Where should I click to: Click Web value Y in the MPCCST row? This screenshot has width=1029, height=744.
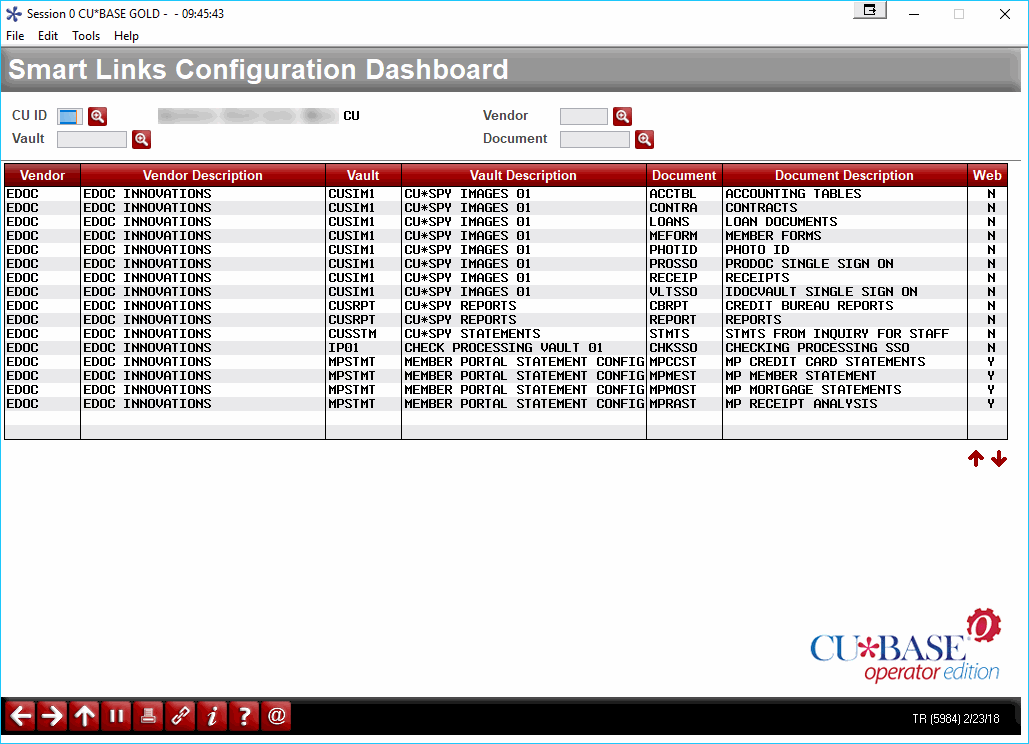991,362
